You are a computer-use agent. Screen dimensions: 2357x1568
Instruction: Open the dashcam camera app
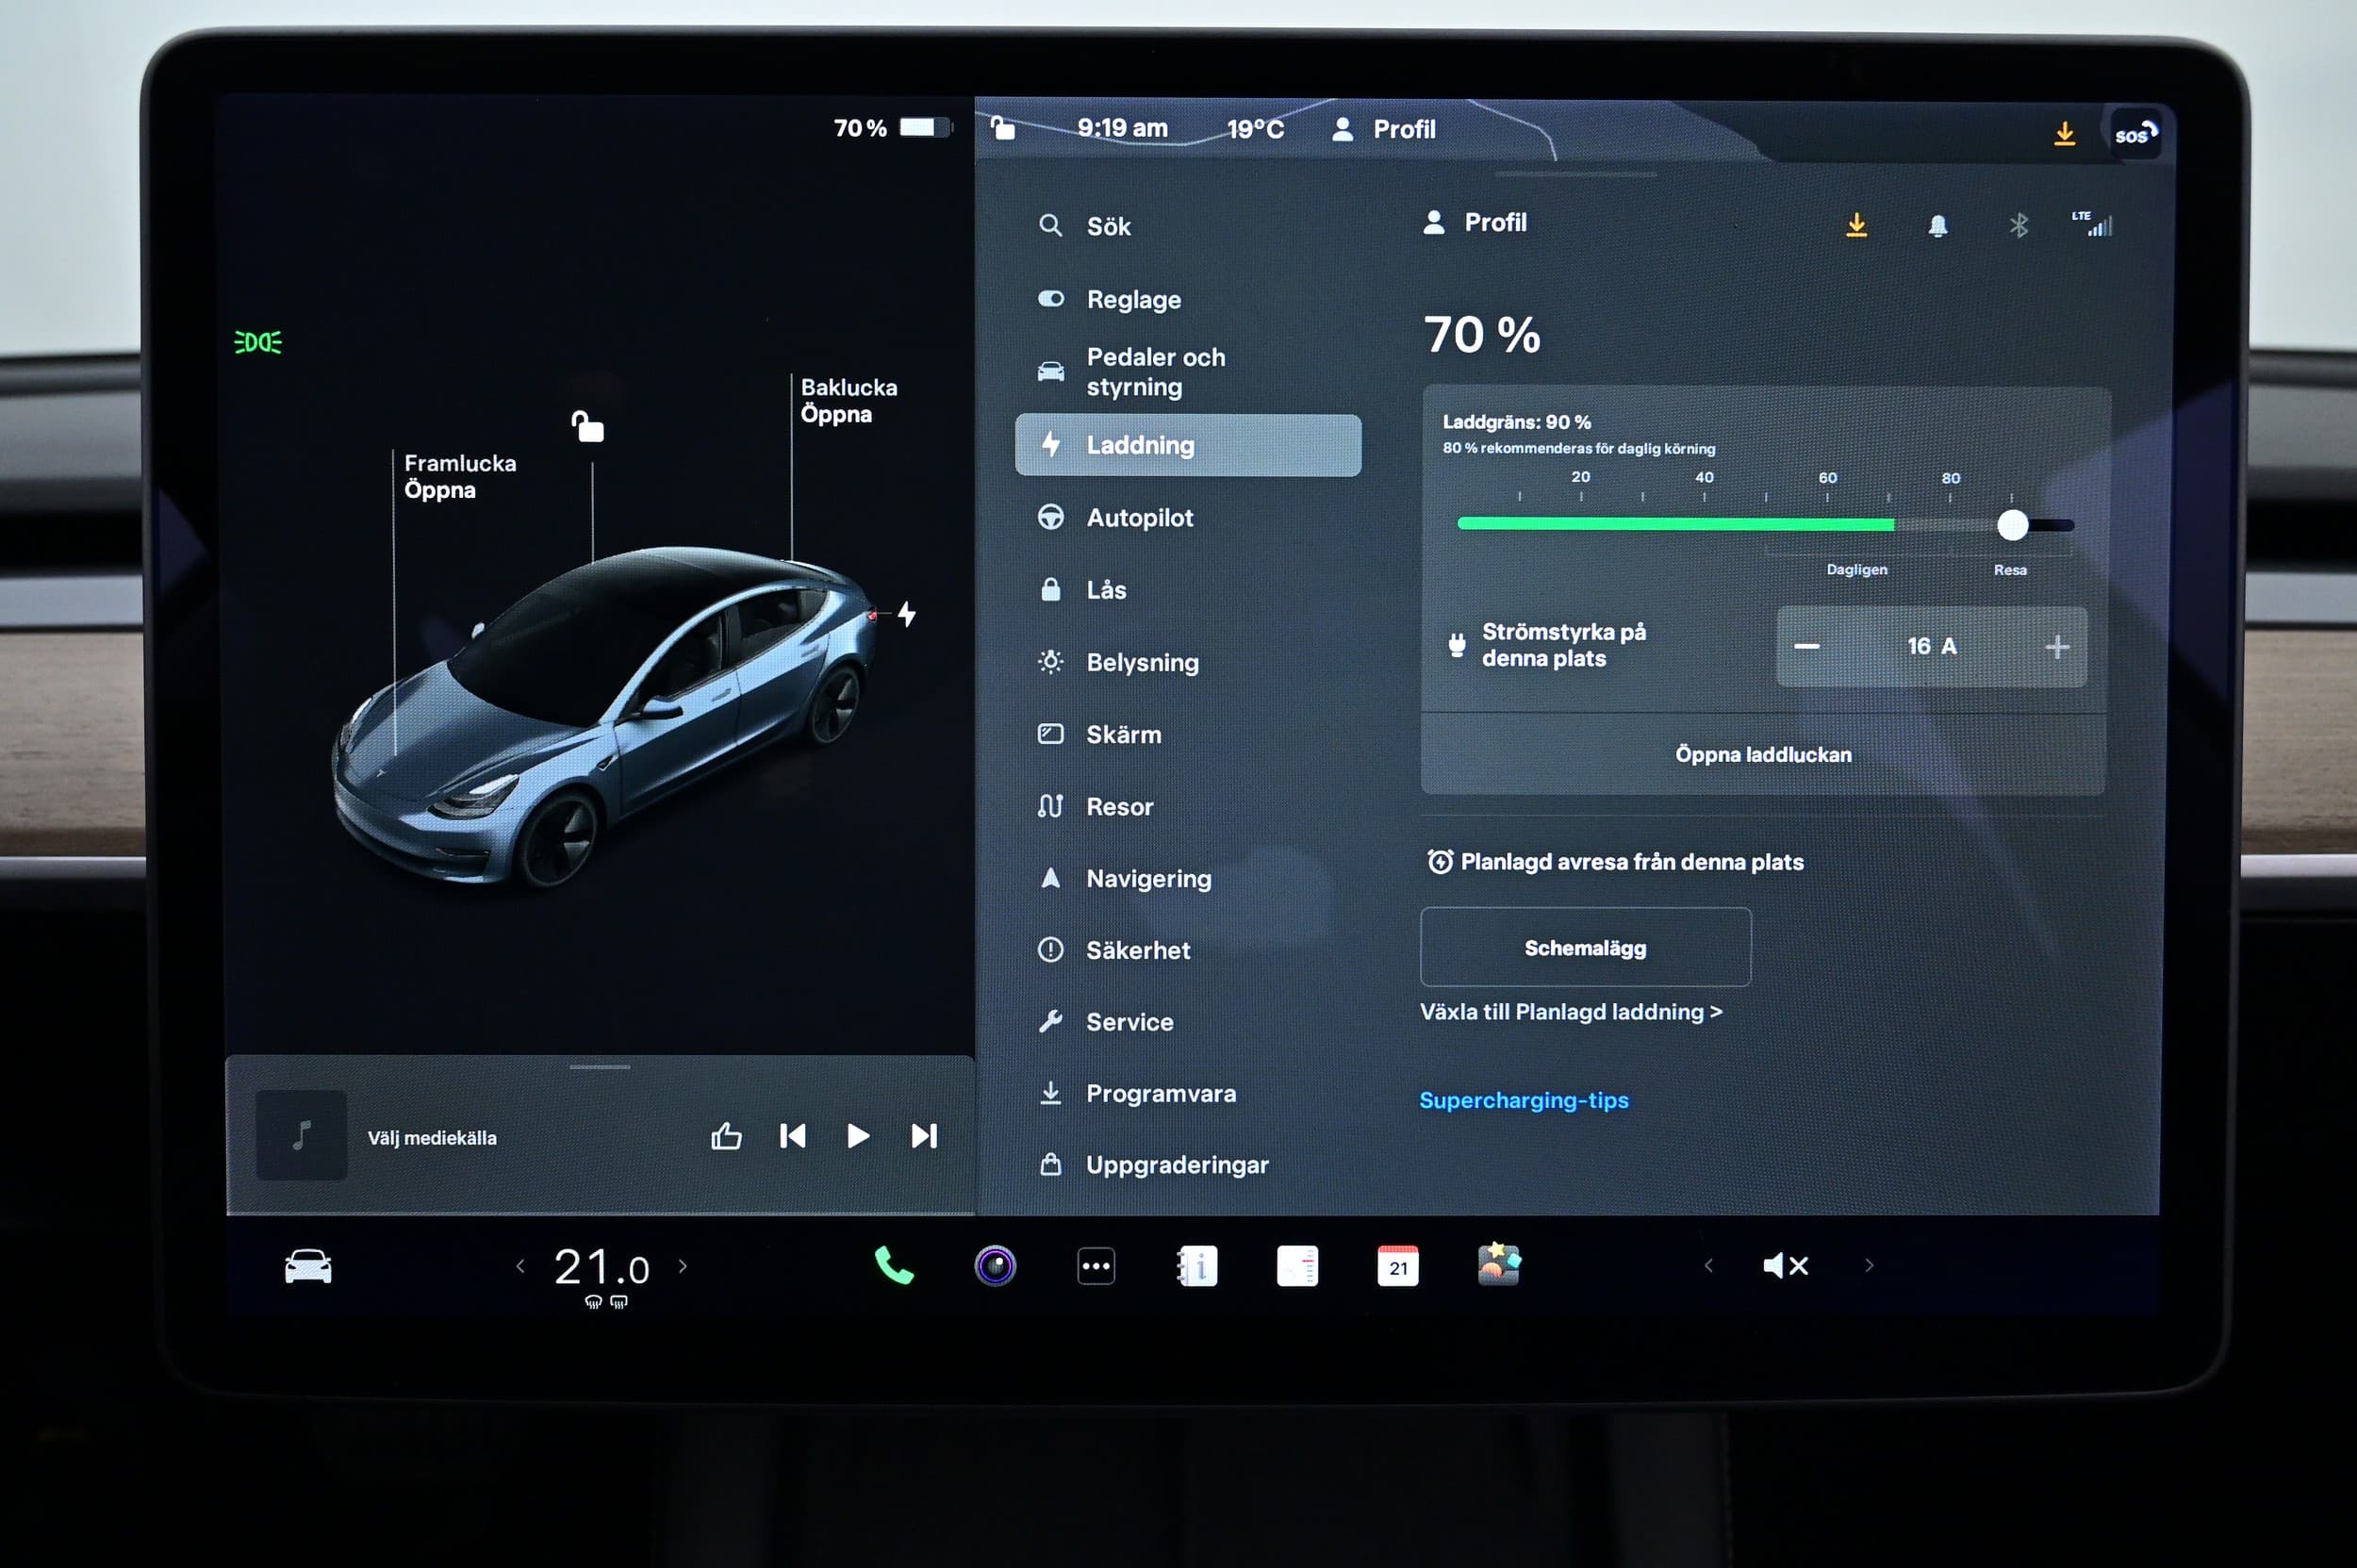point(995,1266)
